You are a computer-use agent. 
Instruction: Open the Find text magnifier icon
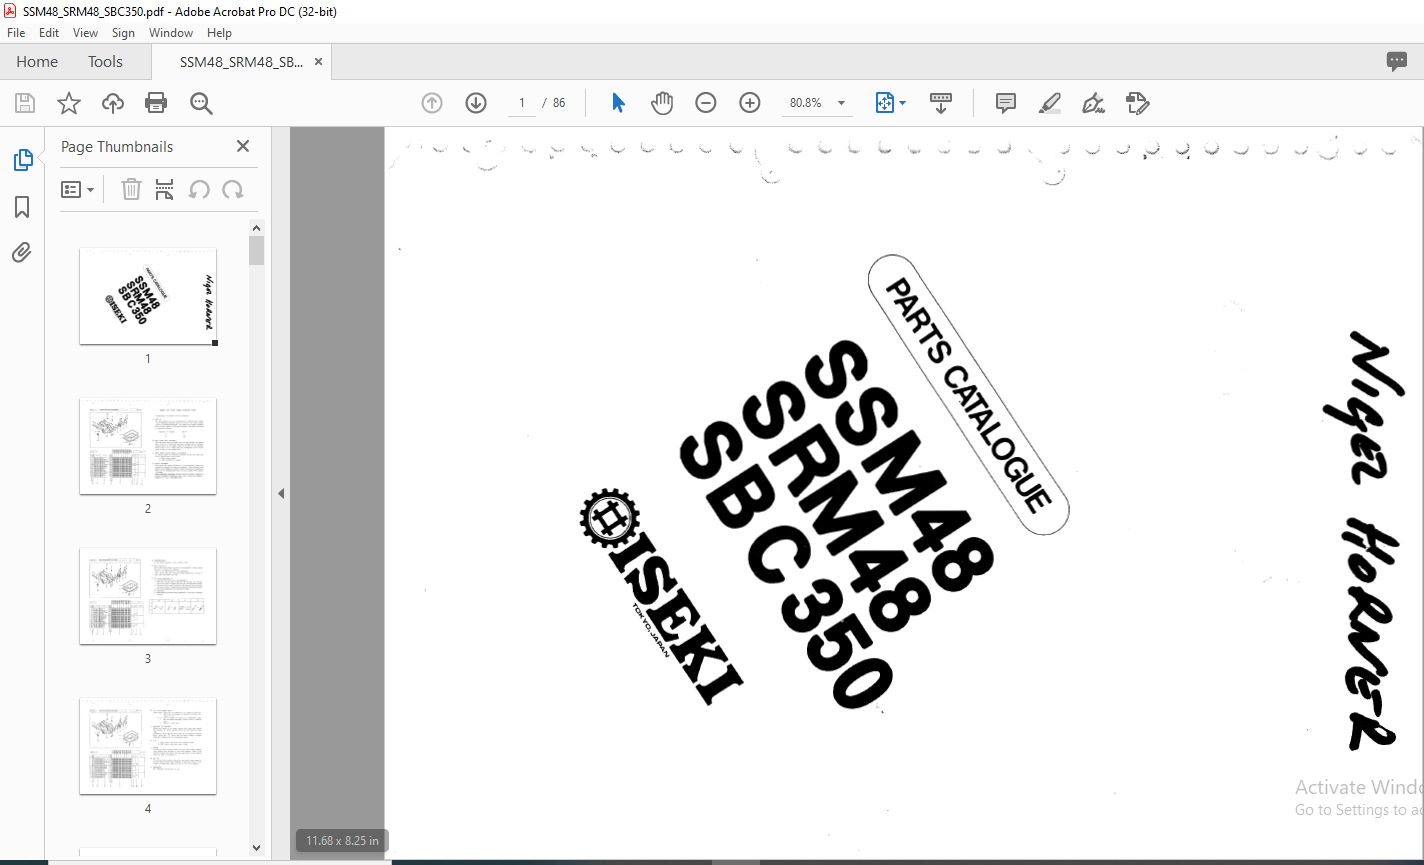coord(201,103)
